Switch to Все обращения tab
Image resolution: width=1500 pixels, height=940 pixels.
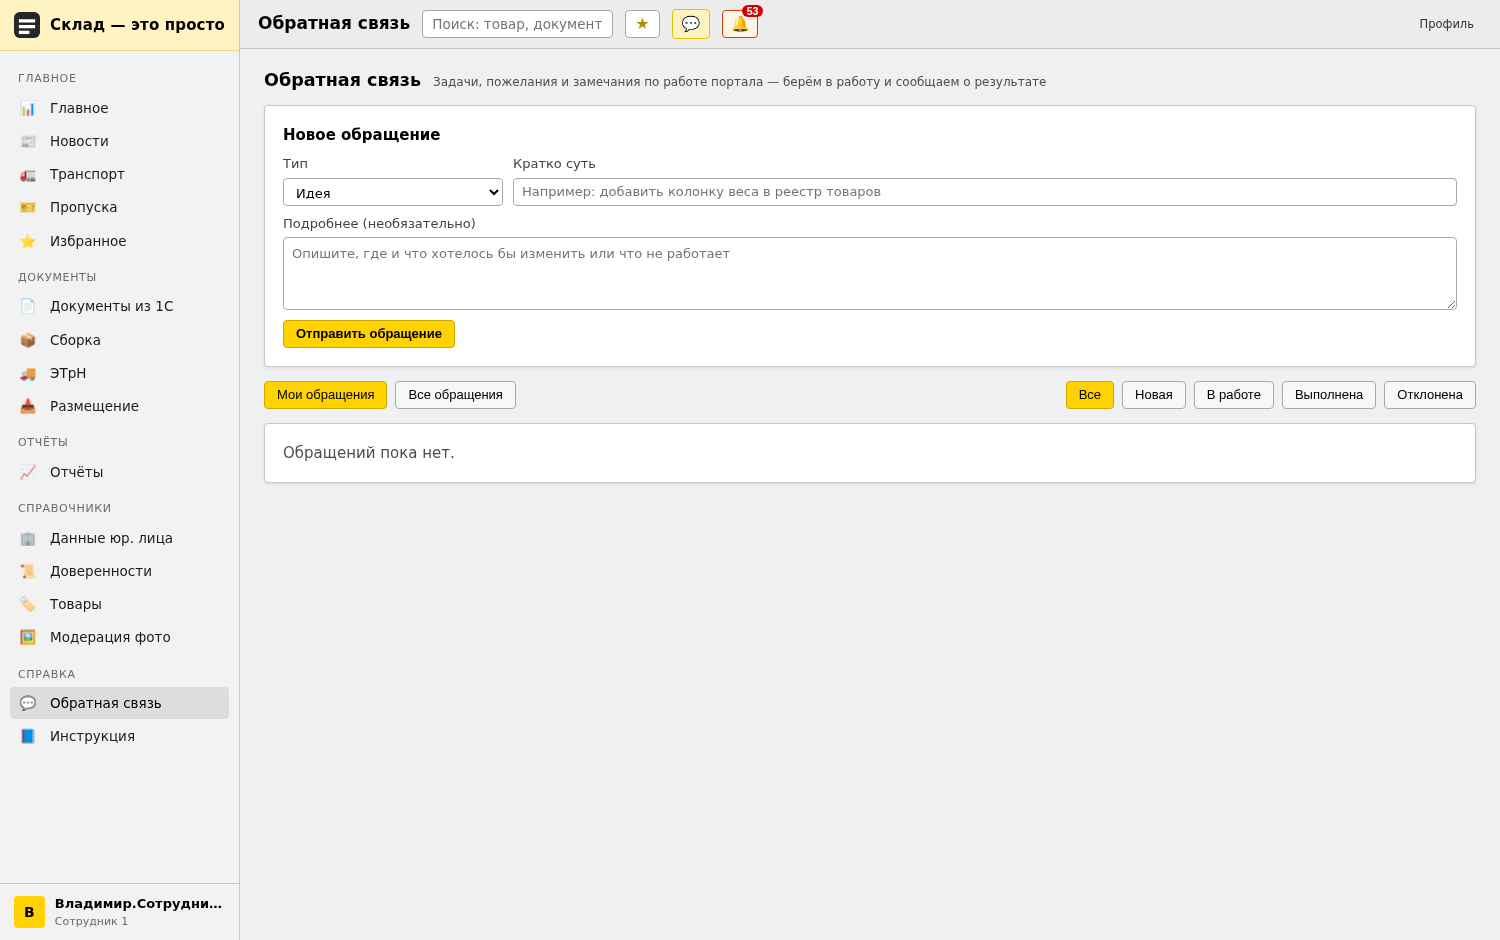click(x=455, y=395)
